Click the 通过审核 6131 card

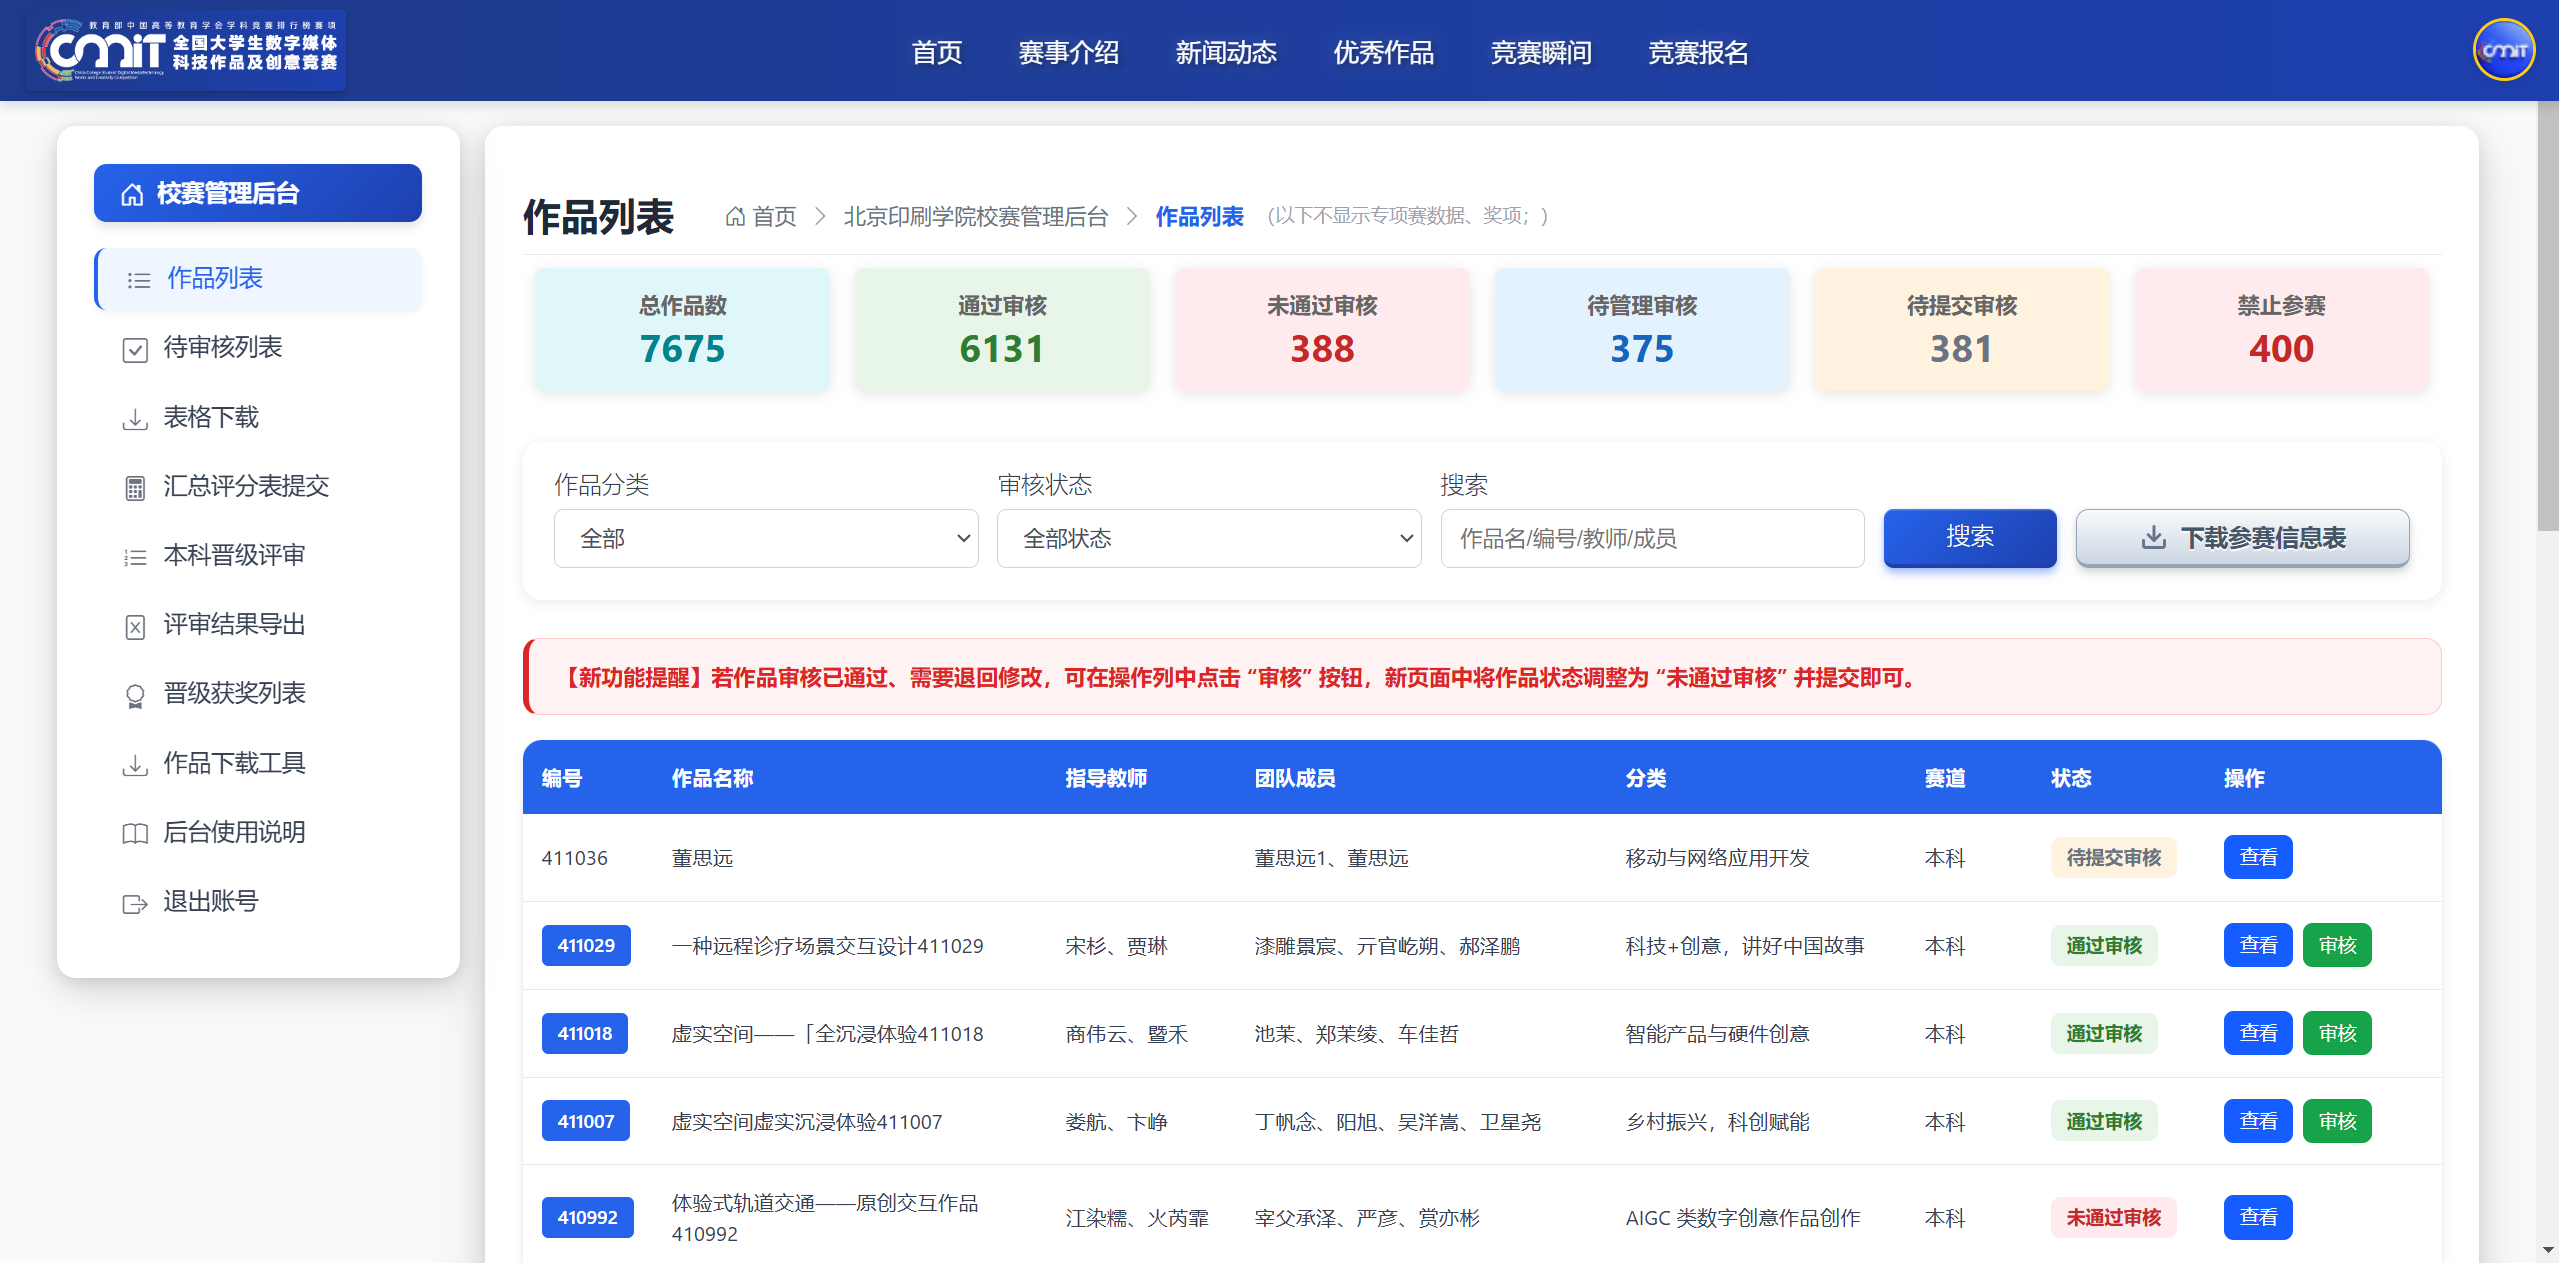tap(1002, 330)
